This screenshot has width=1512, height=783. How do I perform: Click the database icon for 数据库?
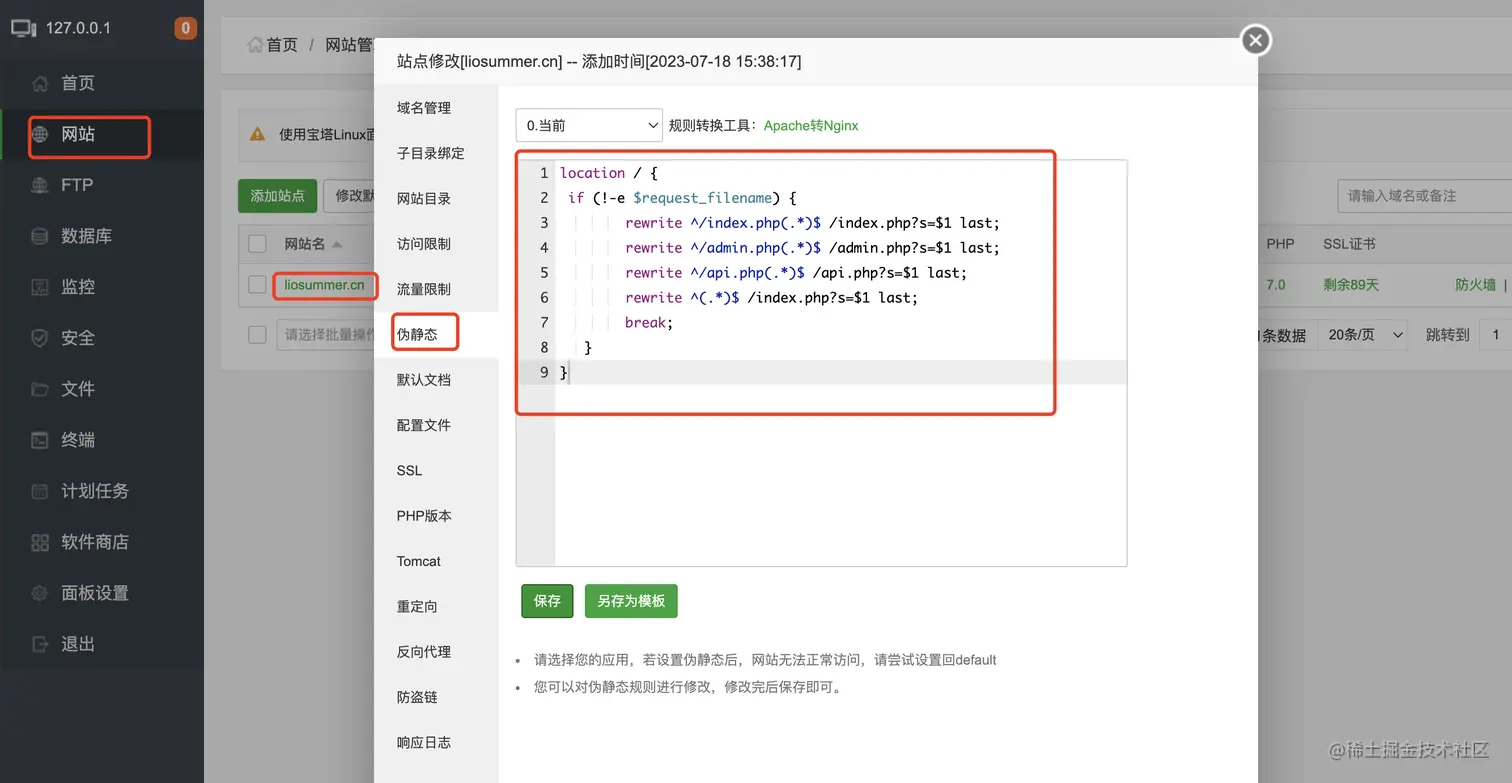coord(40,236)
